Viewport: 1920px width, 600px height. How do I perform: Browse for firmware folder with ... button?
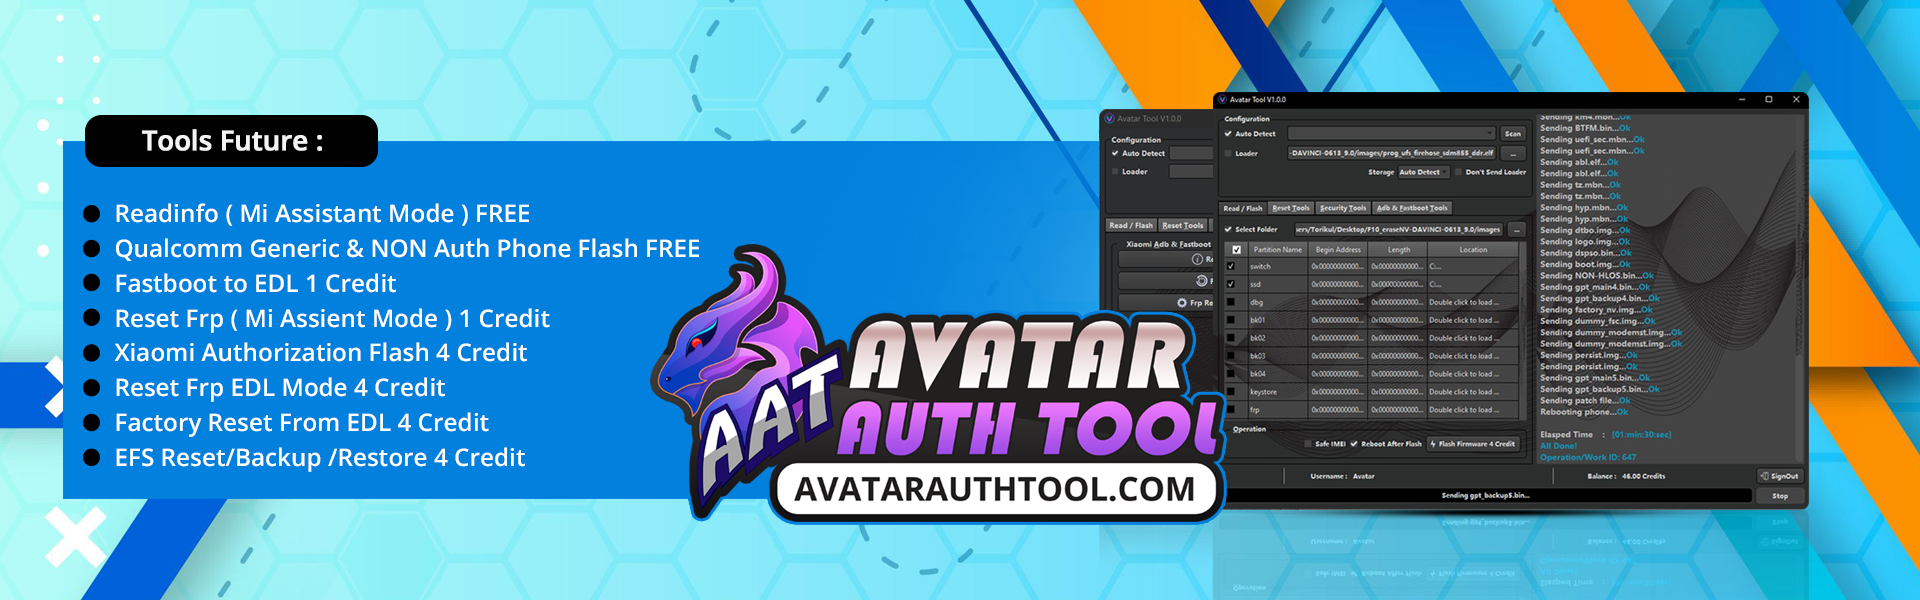[1517, 230]
